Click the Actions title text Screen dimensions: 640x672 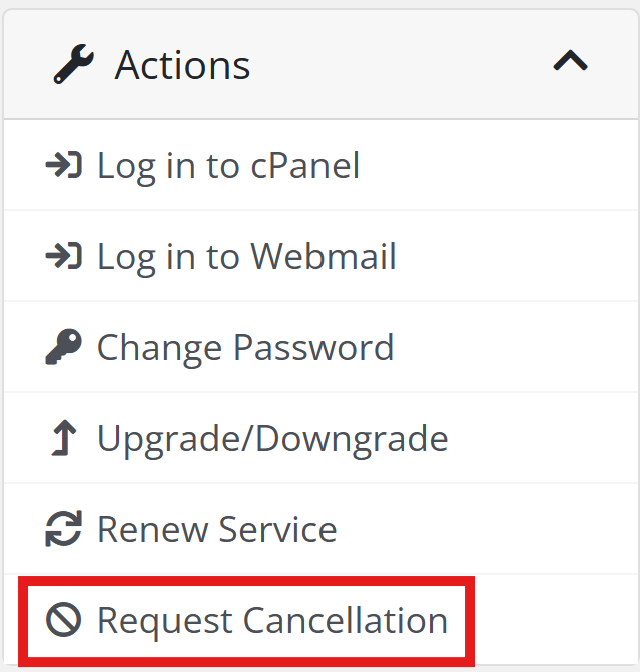pos(182,65)
